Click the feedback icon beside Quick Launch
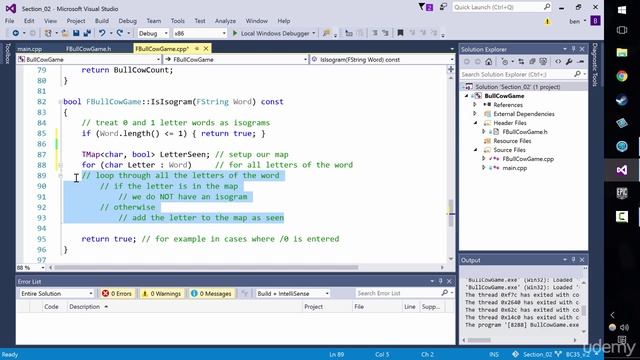Screen dimensions: 640x360 pyautogui.click(x=443, y=7)
